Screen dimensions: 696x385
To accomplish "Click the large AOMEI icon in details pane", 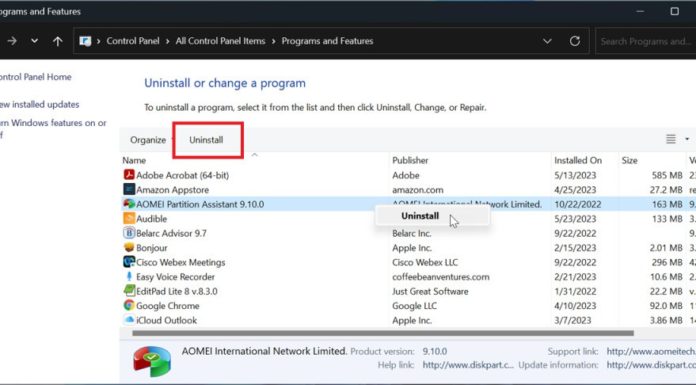I will point(152,361).
